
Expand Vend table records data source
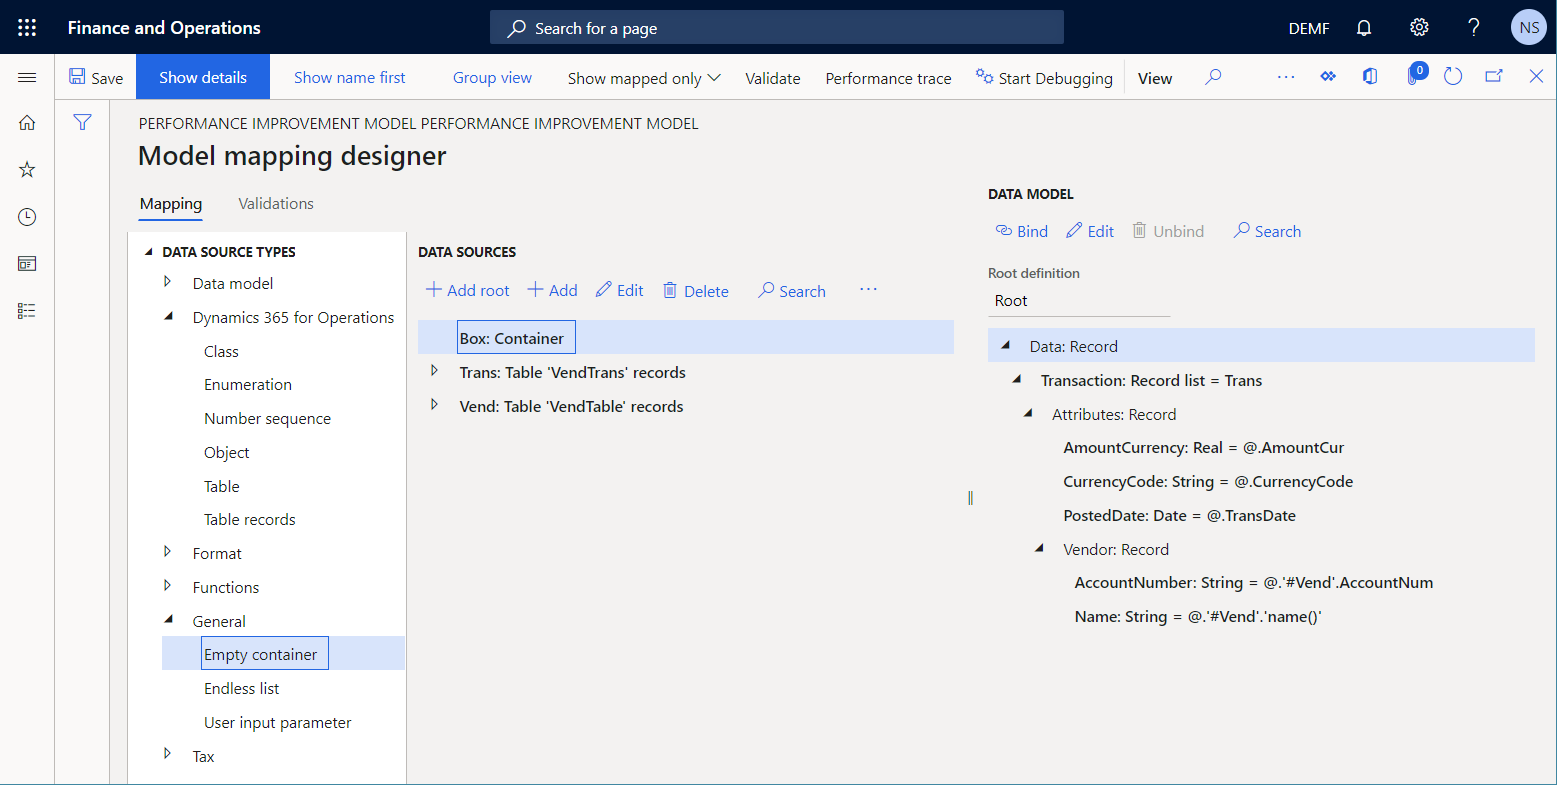[435, 406]
